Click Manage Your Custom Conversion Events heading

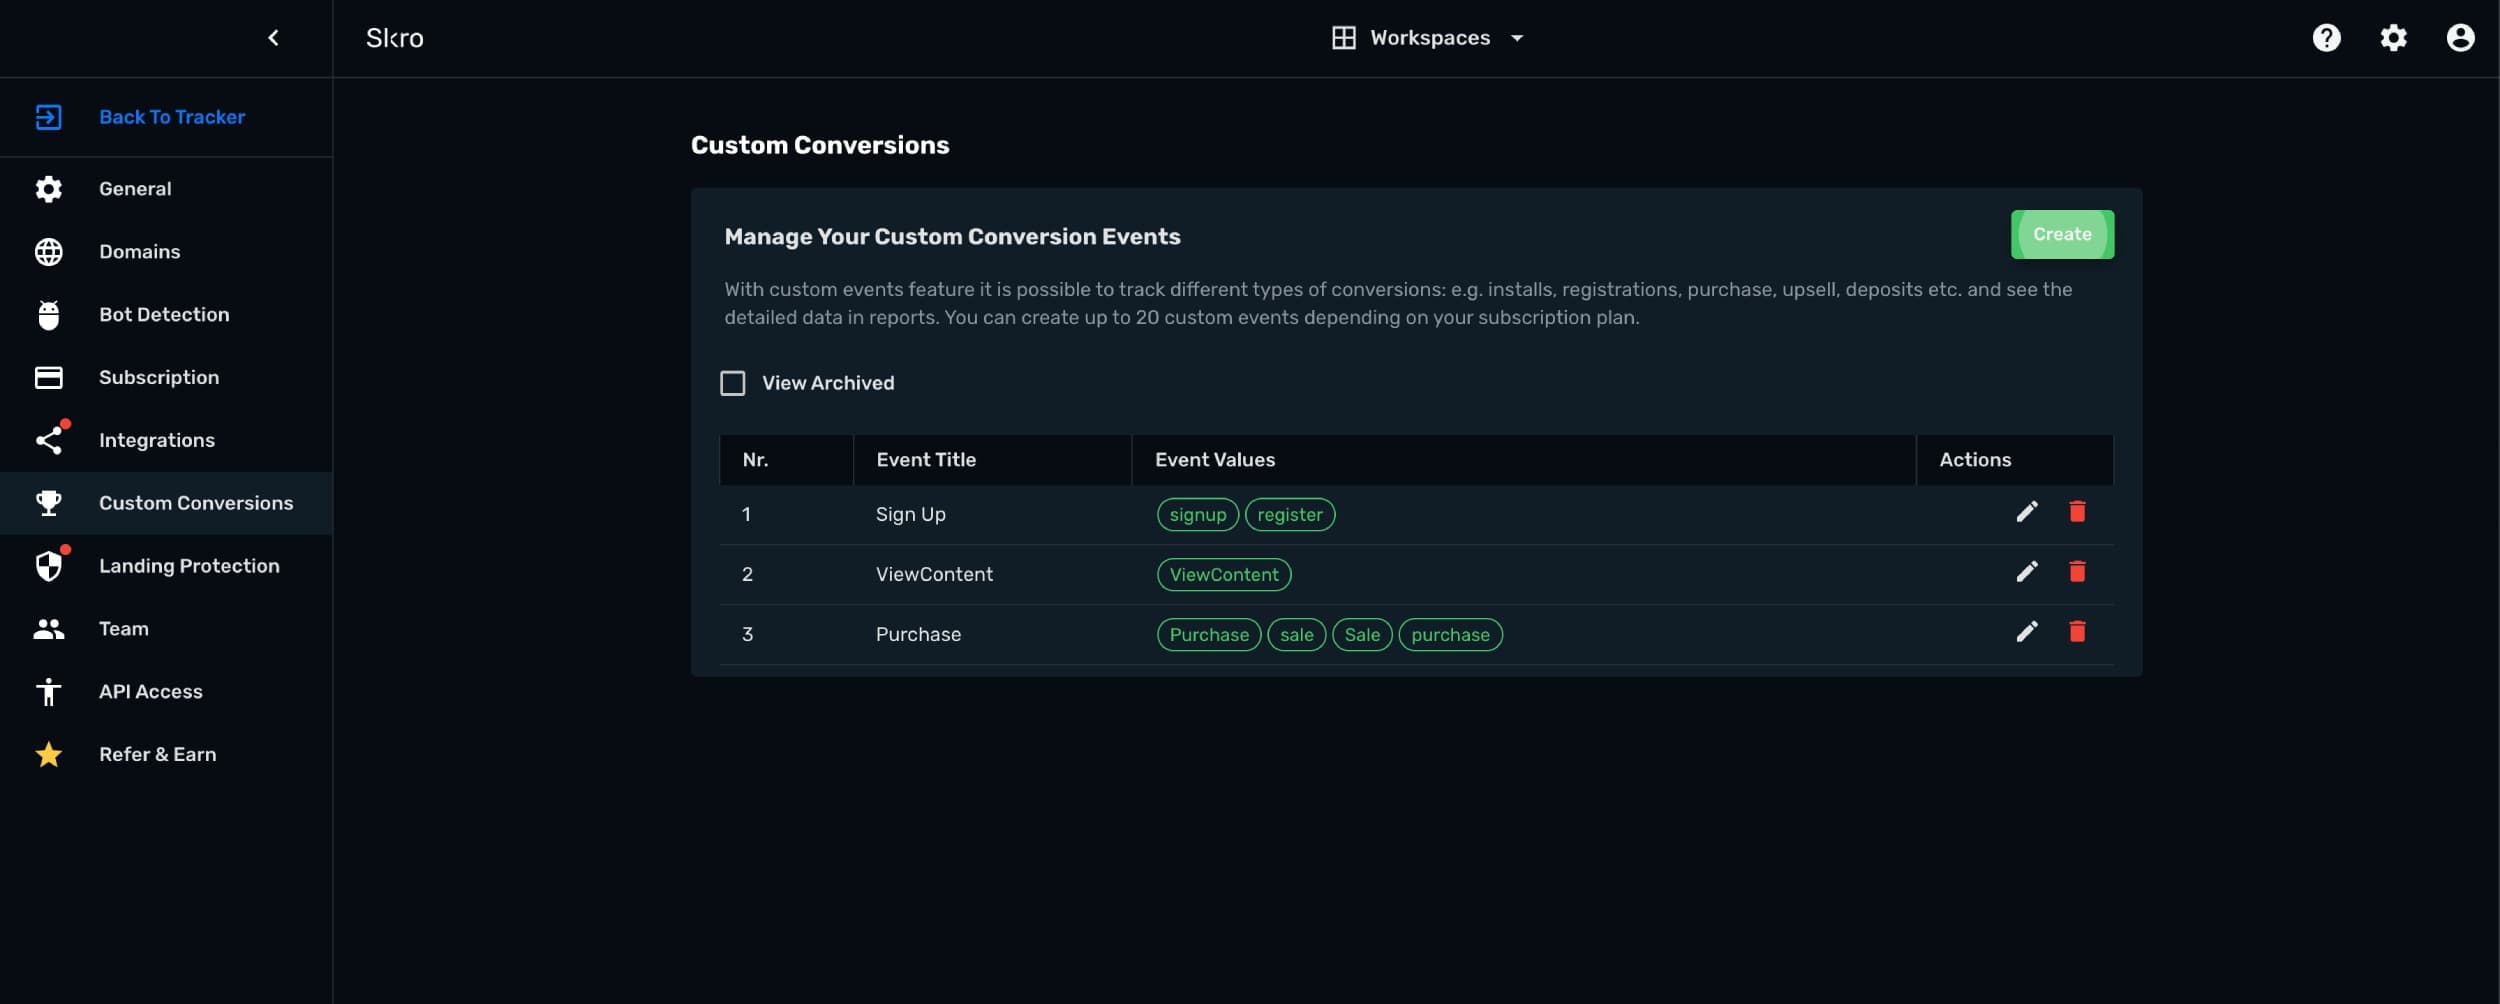click(952, 237)
